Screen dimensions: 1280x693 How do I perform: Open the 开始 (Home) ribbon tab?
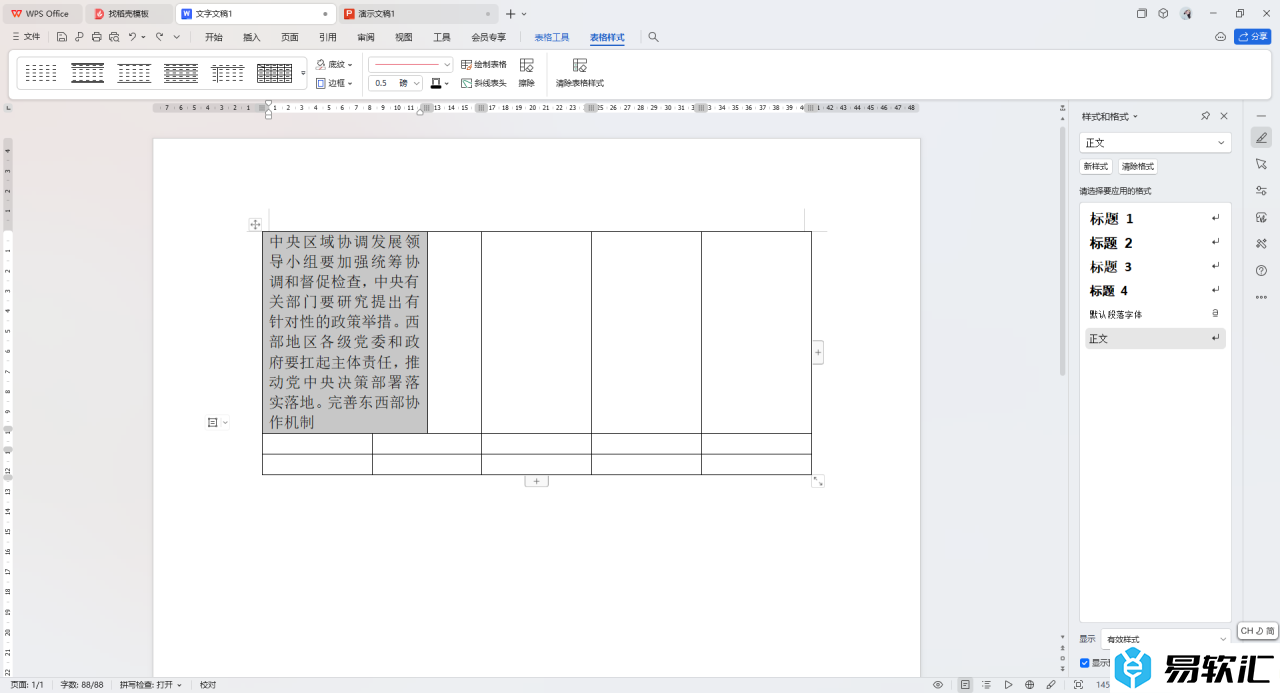pos(214,37)
